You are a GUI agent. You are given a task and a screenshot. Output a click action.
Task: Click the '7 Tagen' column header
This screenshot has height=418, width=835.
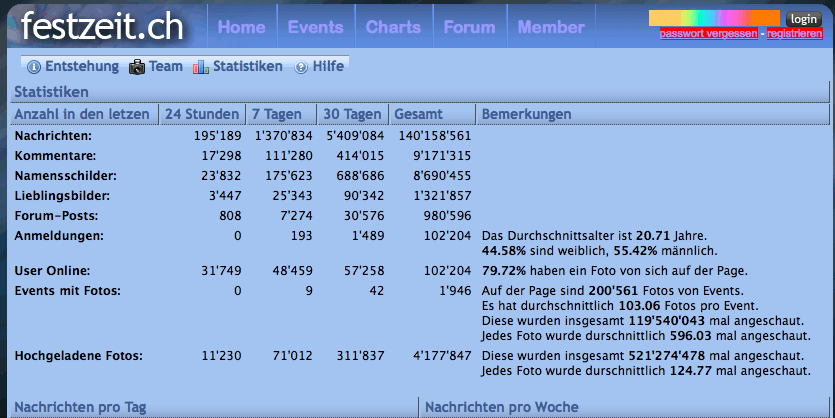(279, 114)
